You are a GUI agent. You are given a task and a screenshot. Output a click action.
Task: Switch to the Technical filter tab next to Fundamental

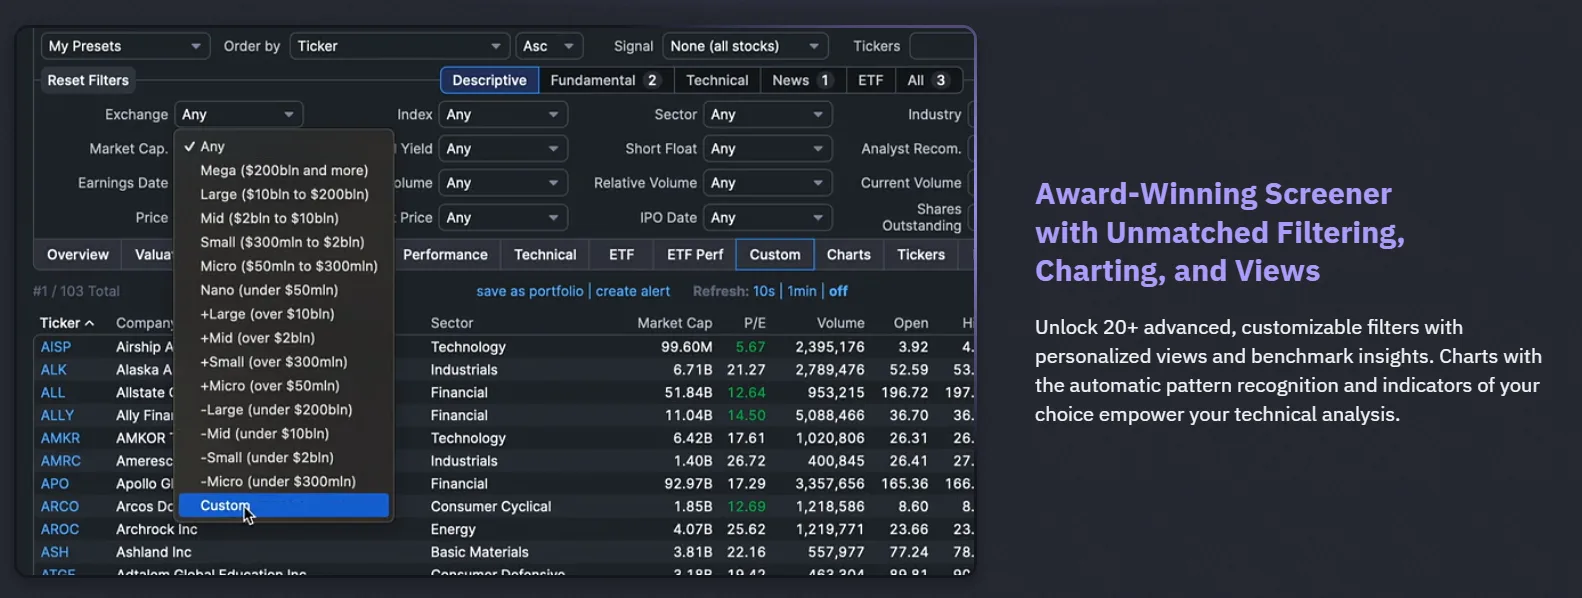[717, 80]
